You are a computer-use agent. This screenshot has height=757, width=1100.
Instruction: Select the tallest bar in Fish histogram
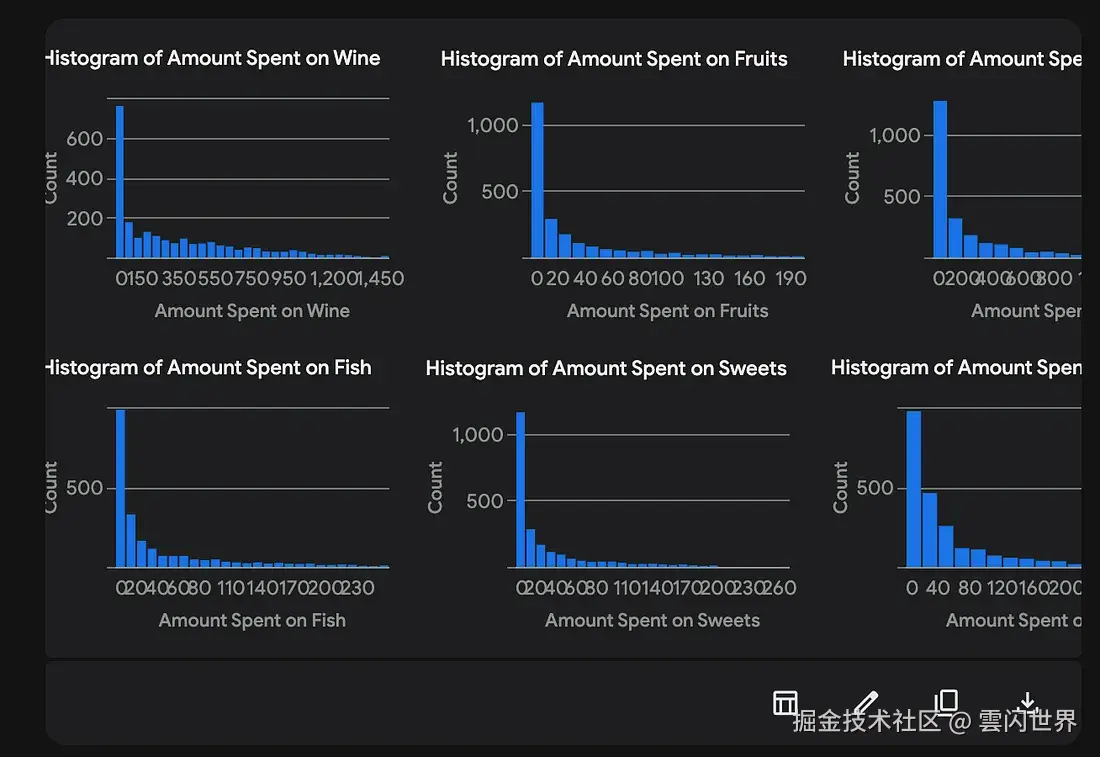[120, 488]
